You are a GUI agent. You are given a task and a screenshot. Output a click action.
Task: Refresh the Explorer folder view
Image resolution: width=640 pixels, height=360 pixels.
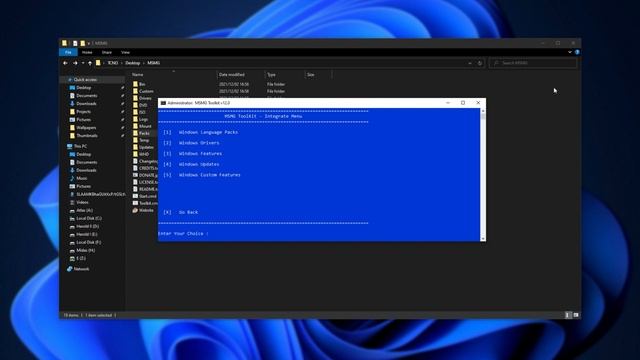pyautogui.click(x=480, y=63)
